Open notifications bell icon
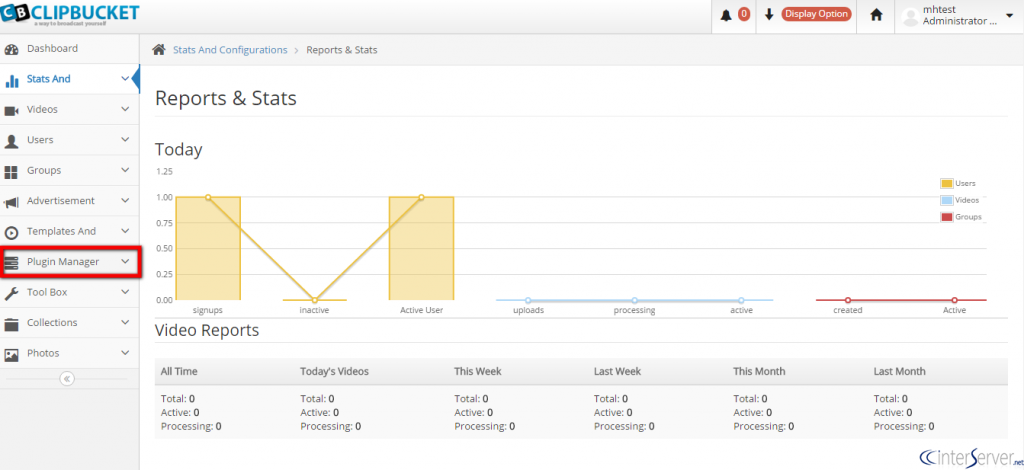1024x470 pixels. [726, 15]
